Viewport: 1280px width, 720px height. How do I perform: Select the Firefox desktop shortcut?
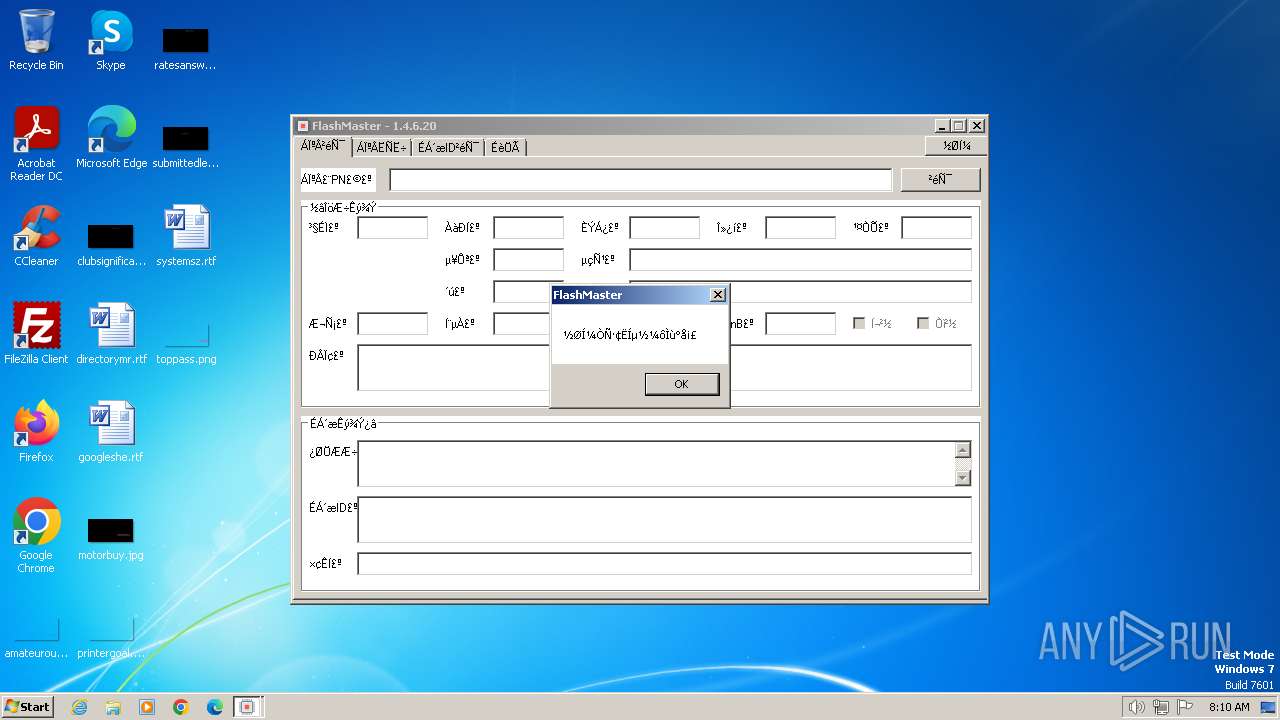click(36, 432)
